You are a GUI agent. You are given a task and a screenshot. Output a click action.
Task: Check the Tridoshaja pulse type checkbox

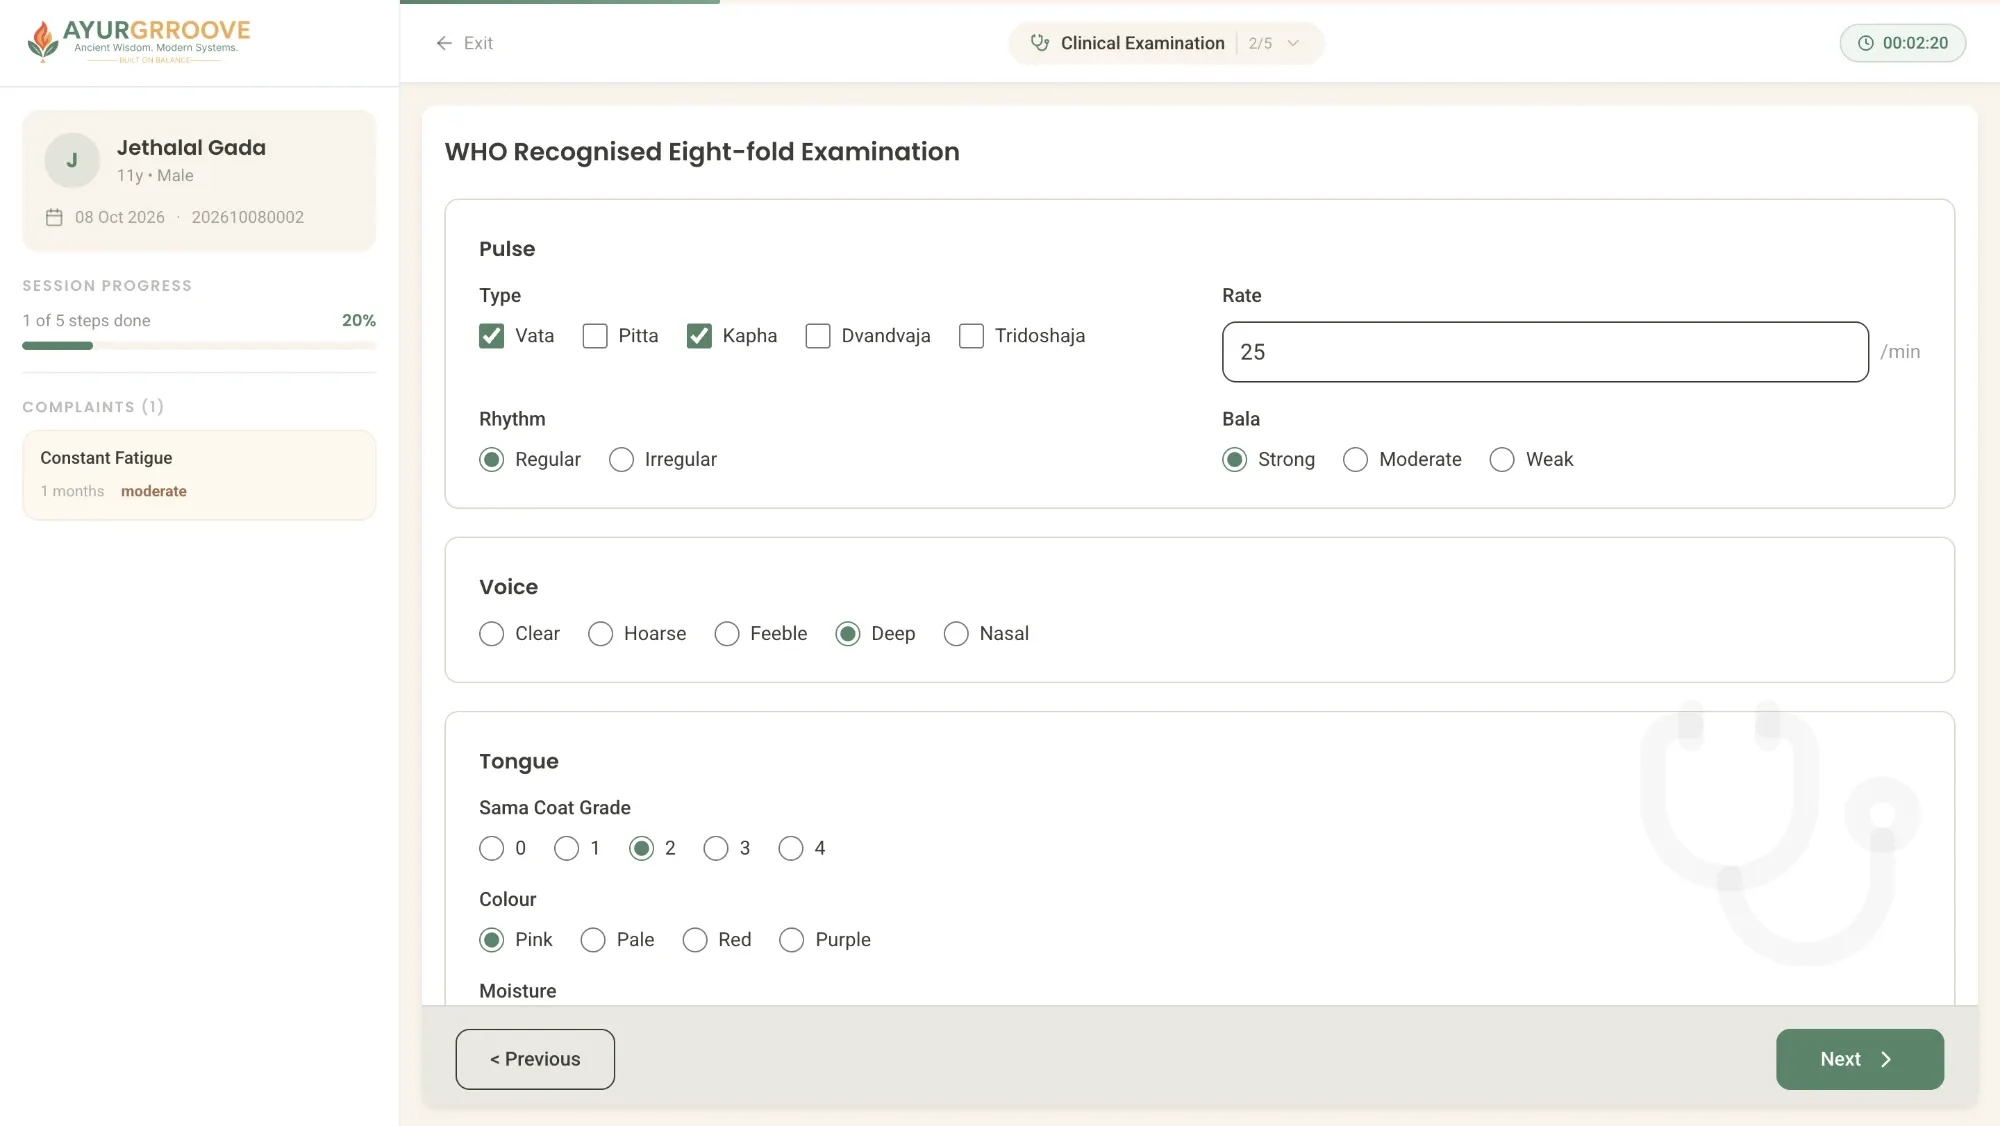(971, 336)
